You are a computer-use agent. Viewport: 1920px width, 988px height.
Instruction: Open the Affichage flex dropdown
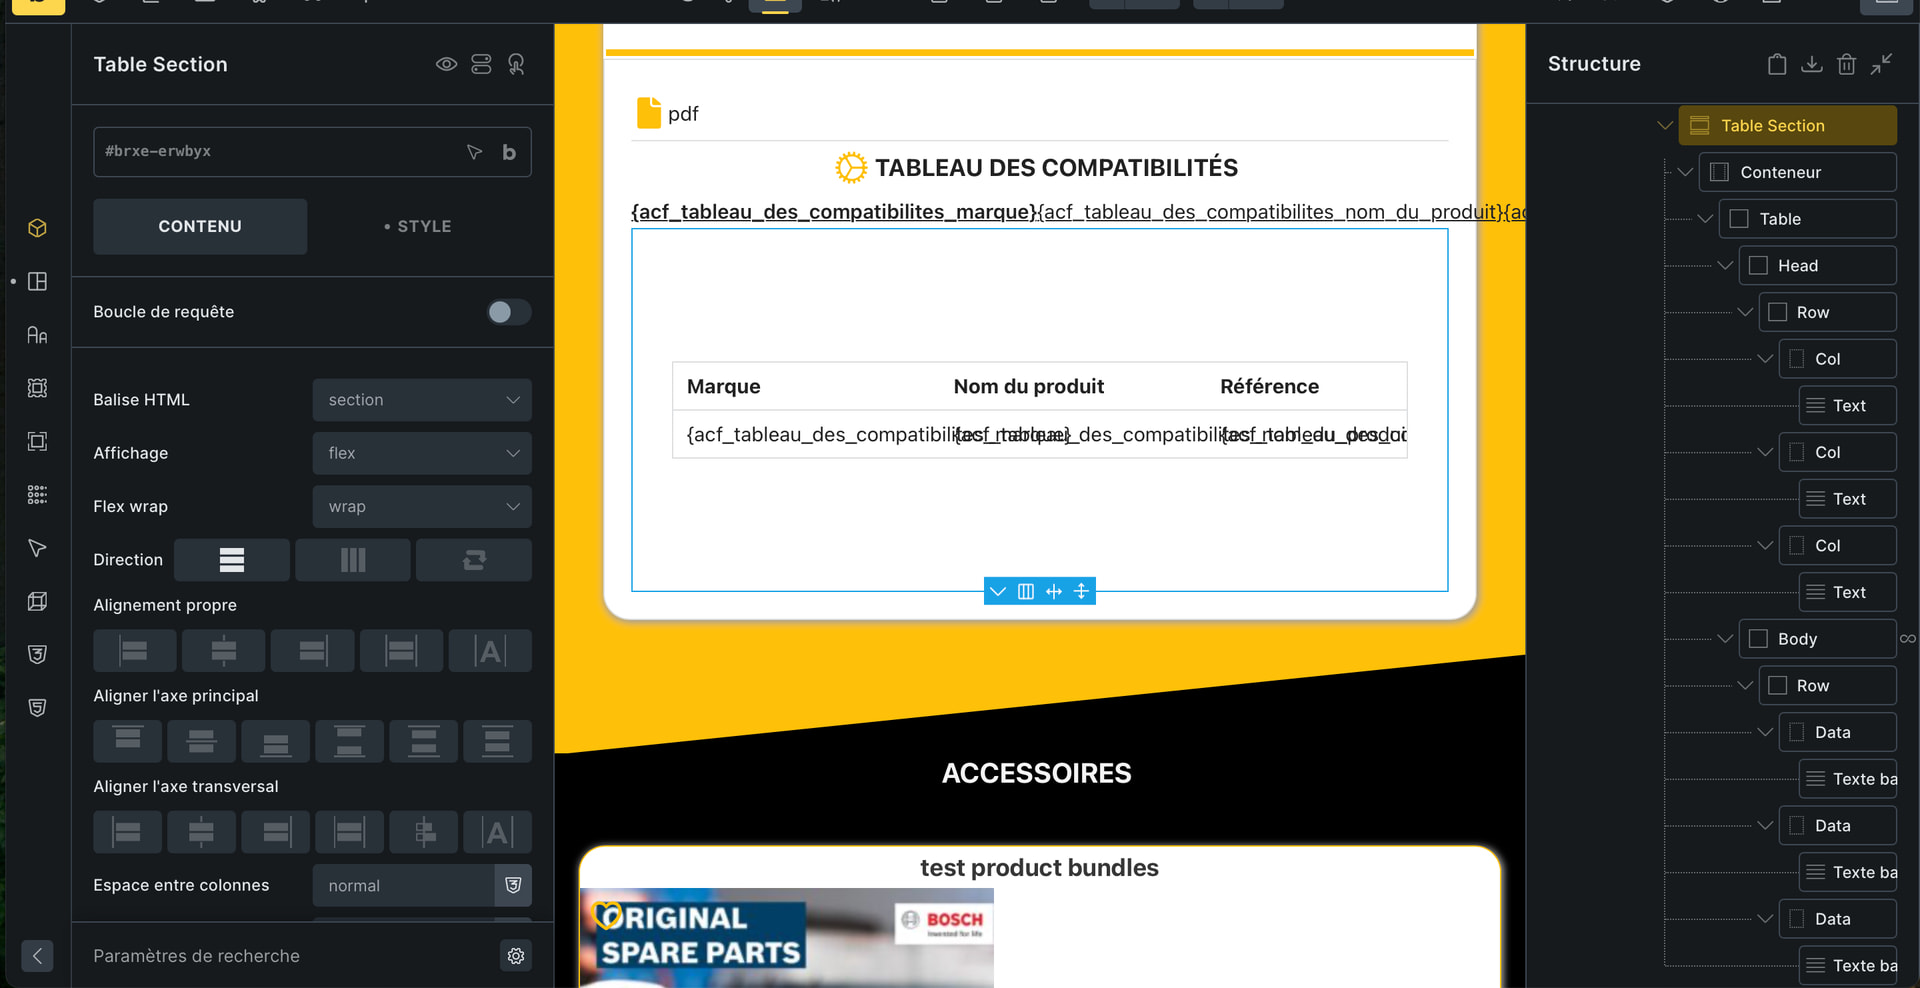pos(422,453)
